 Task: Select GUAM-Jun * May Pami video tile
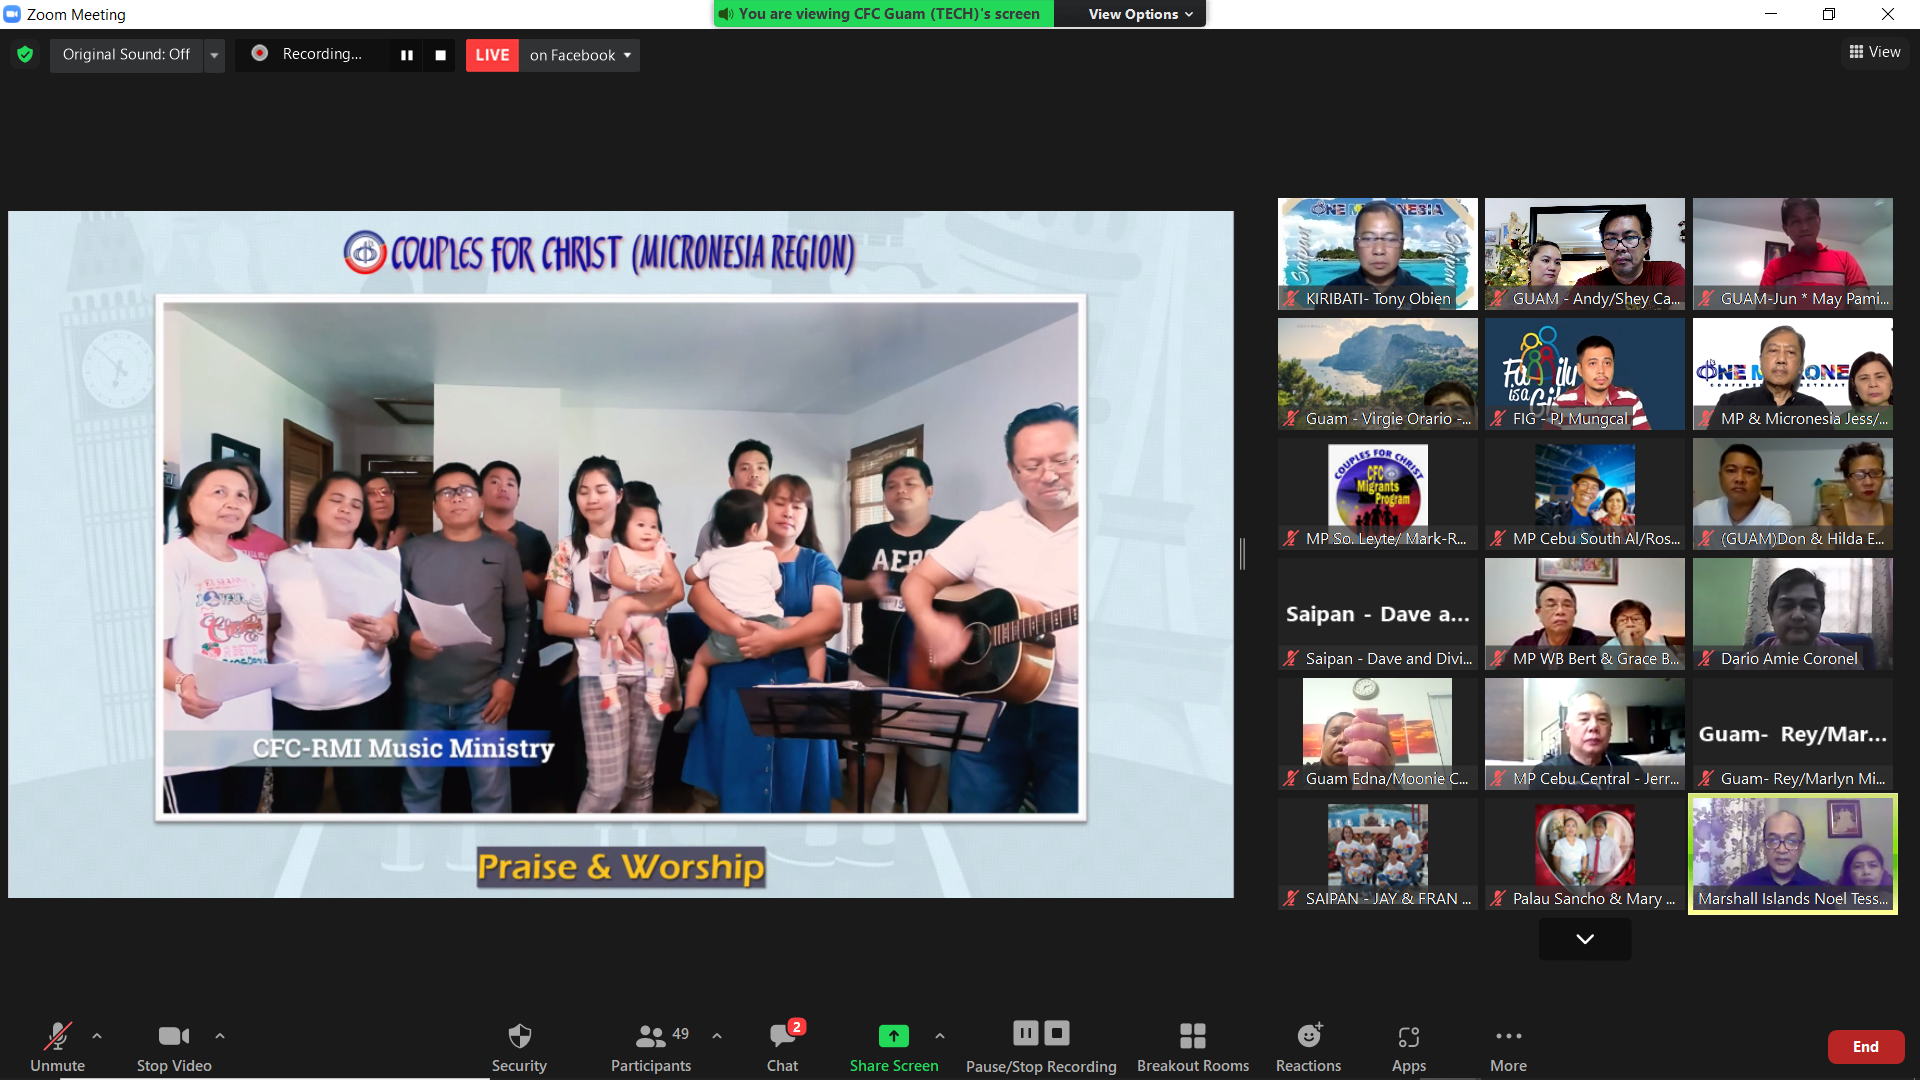[x=1793, y=254]
